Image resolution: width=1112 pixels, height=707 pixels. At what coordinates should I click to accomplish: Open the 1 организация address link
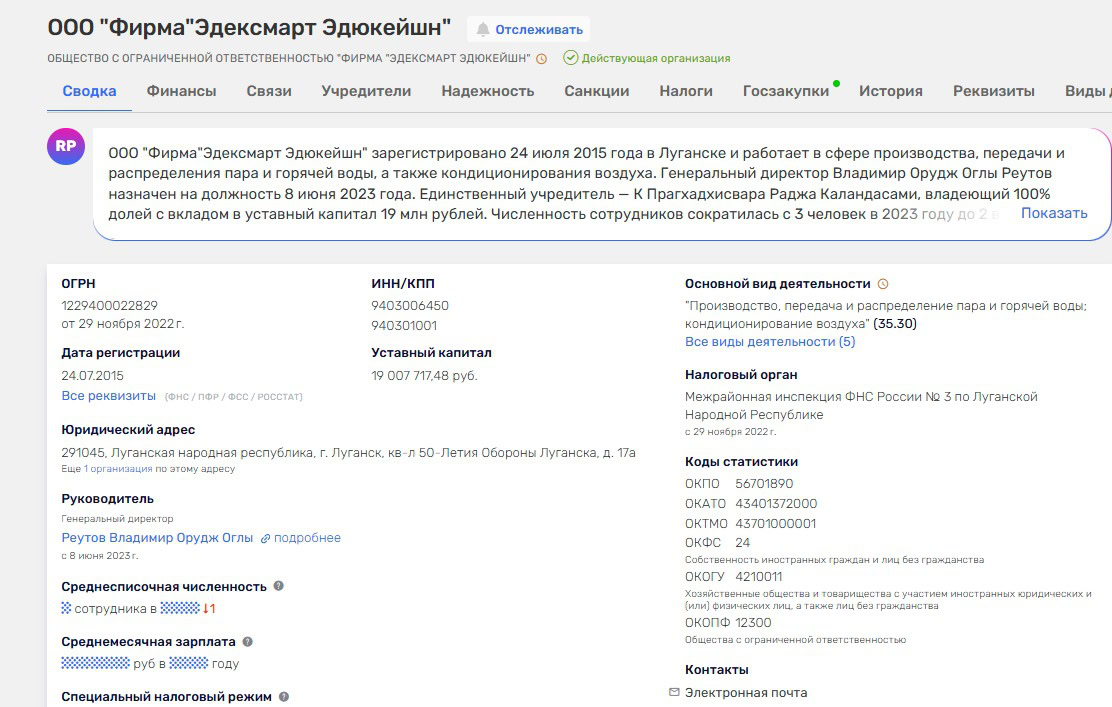click(x=118, y=469)
